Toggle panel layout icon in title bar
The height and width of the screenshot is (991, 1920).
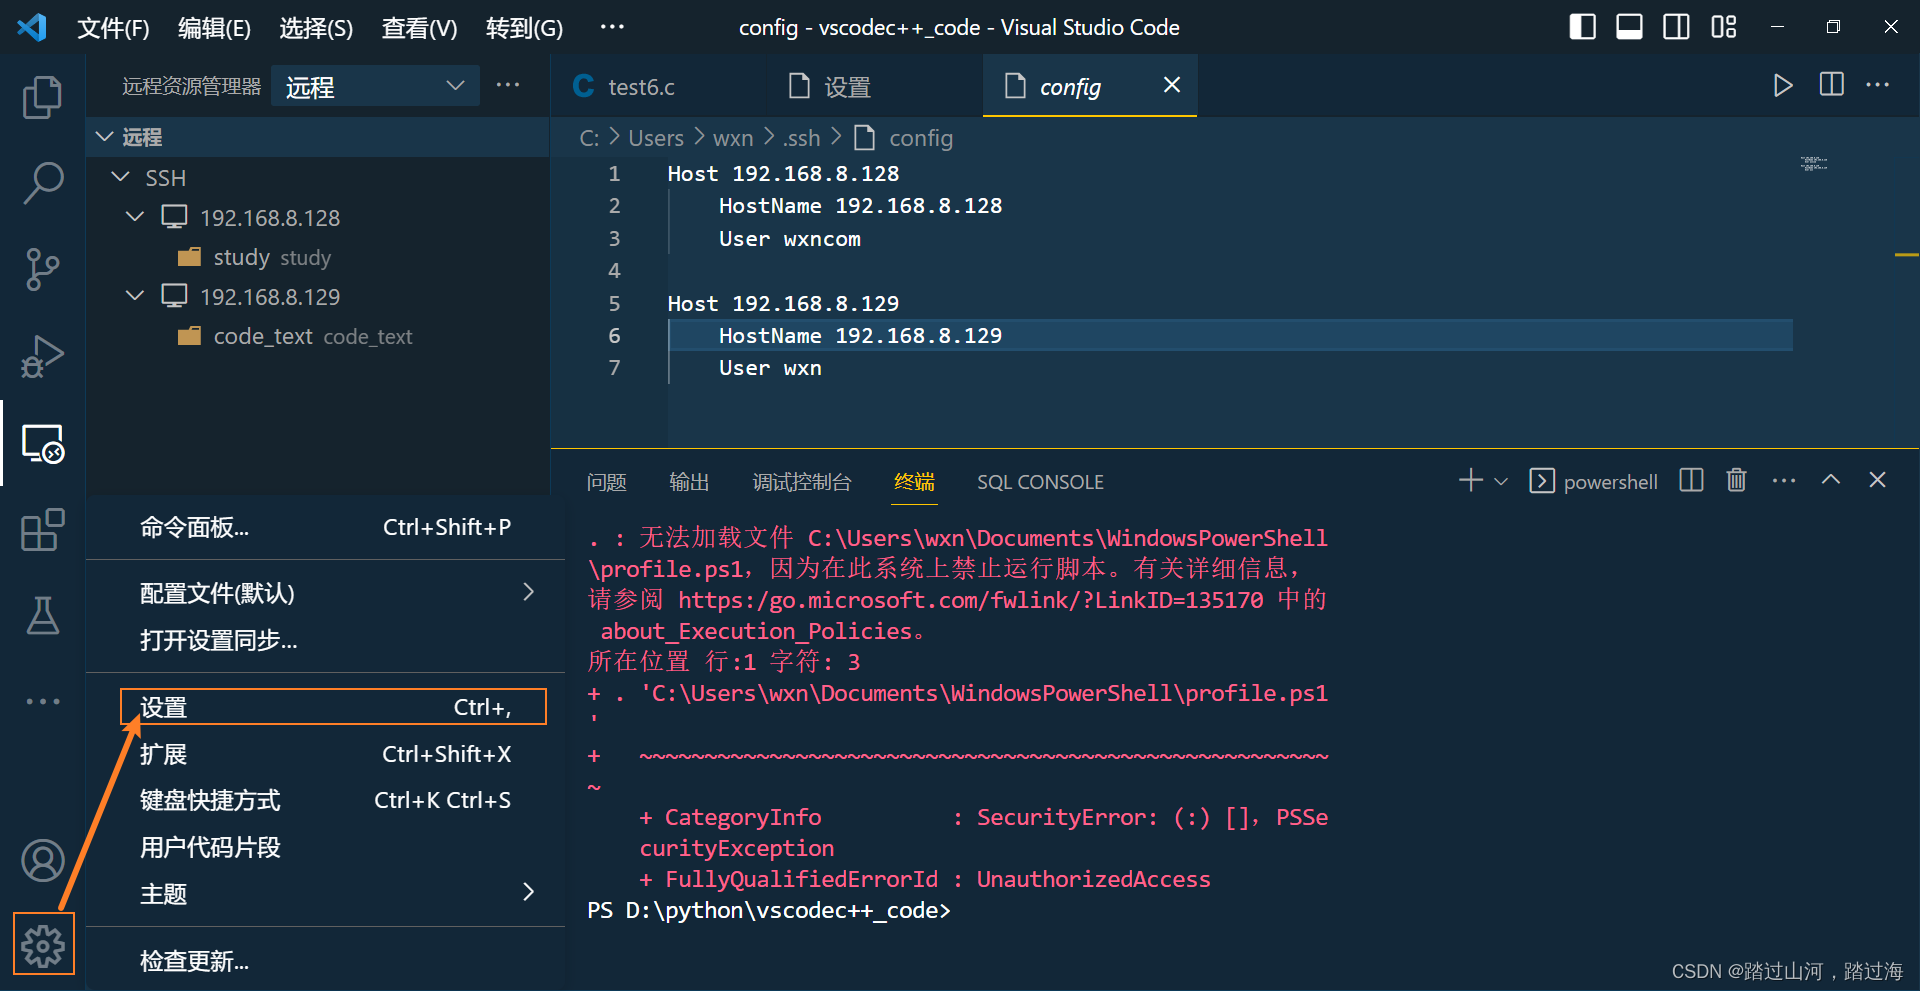click(1629, 27)
